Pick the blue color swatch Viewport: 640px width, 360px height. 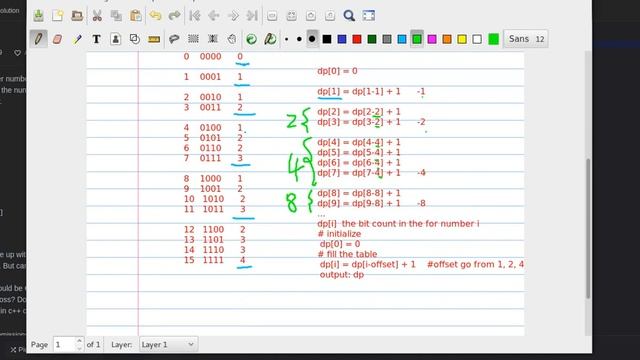click(x=342, y=39)
